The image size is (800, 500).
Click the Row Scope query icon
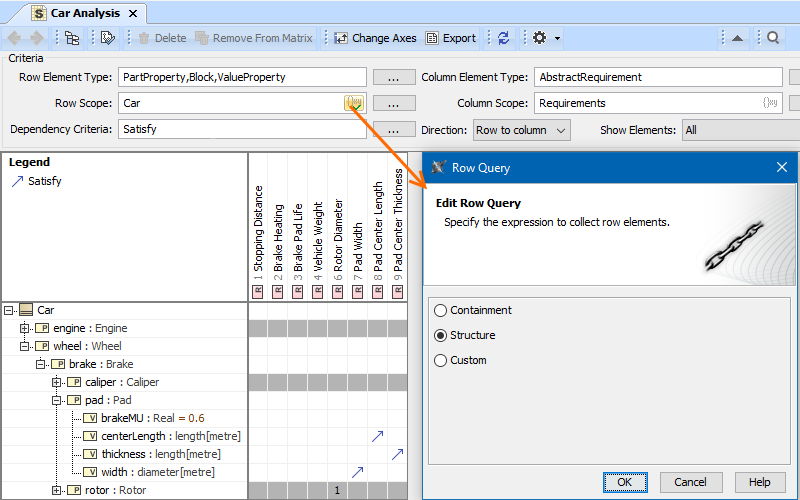coord(354,103)
